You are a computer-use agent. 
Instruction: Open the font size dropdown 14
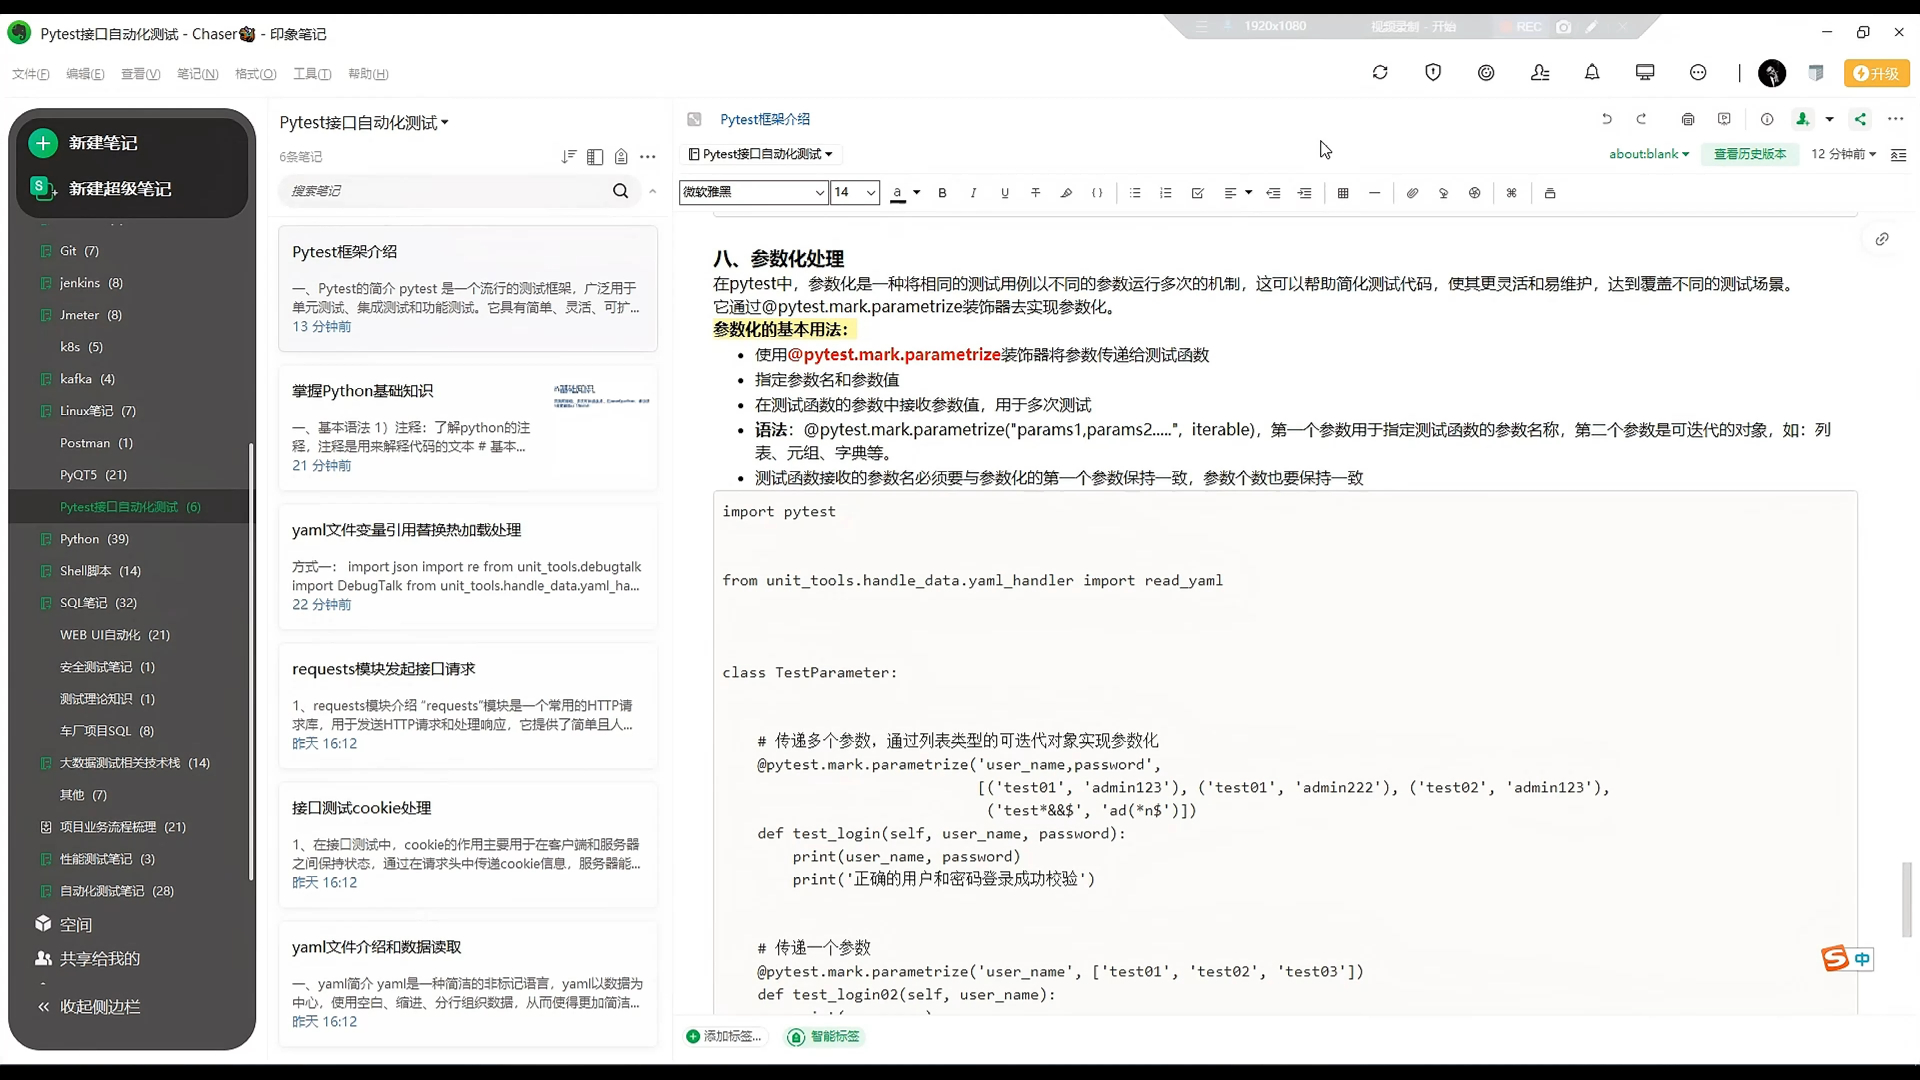point(855,192)
